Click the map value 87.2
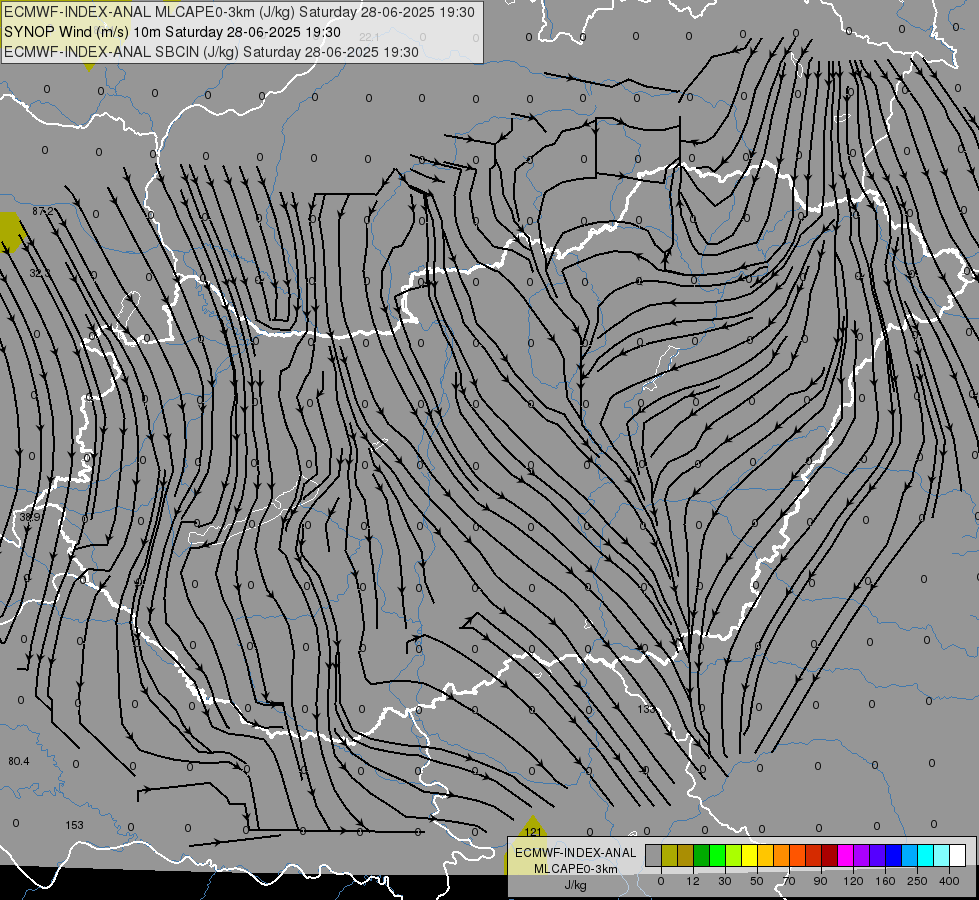 coord(42,212)
